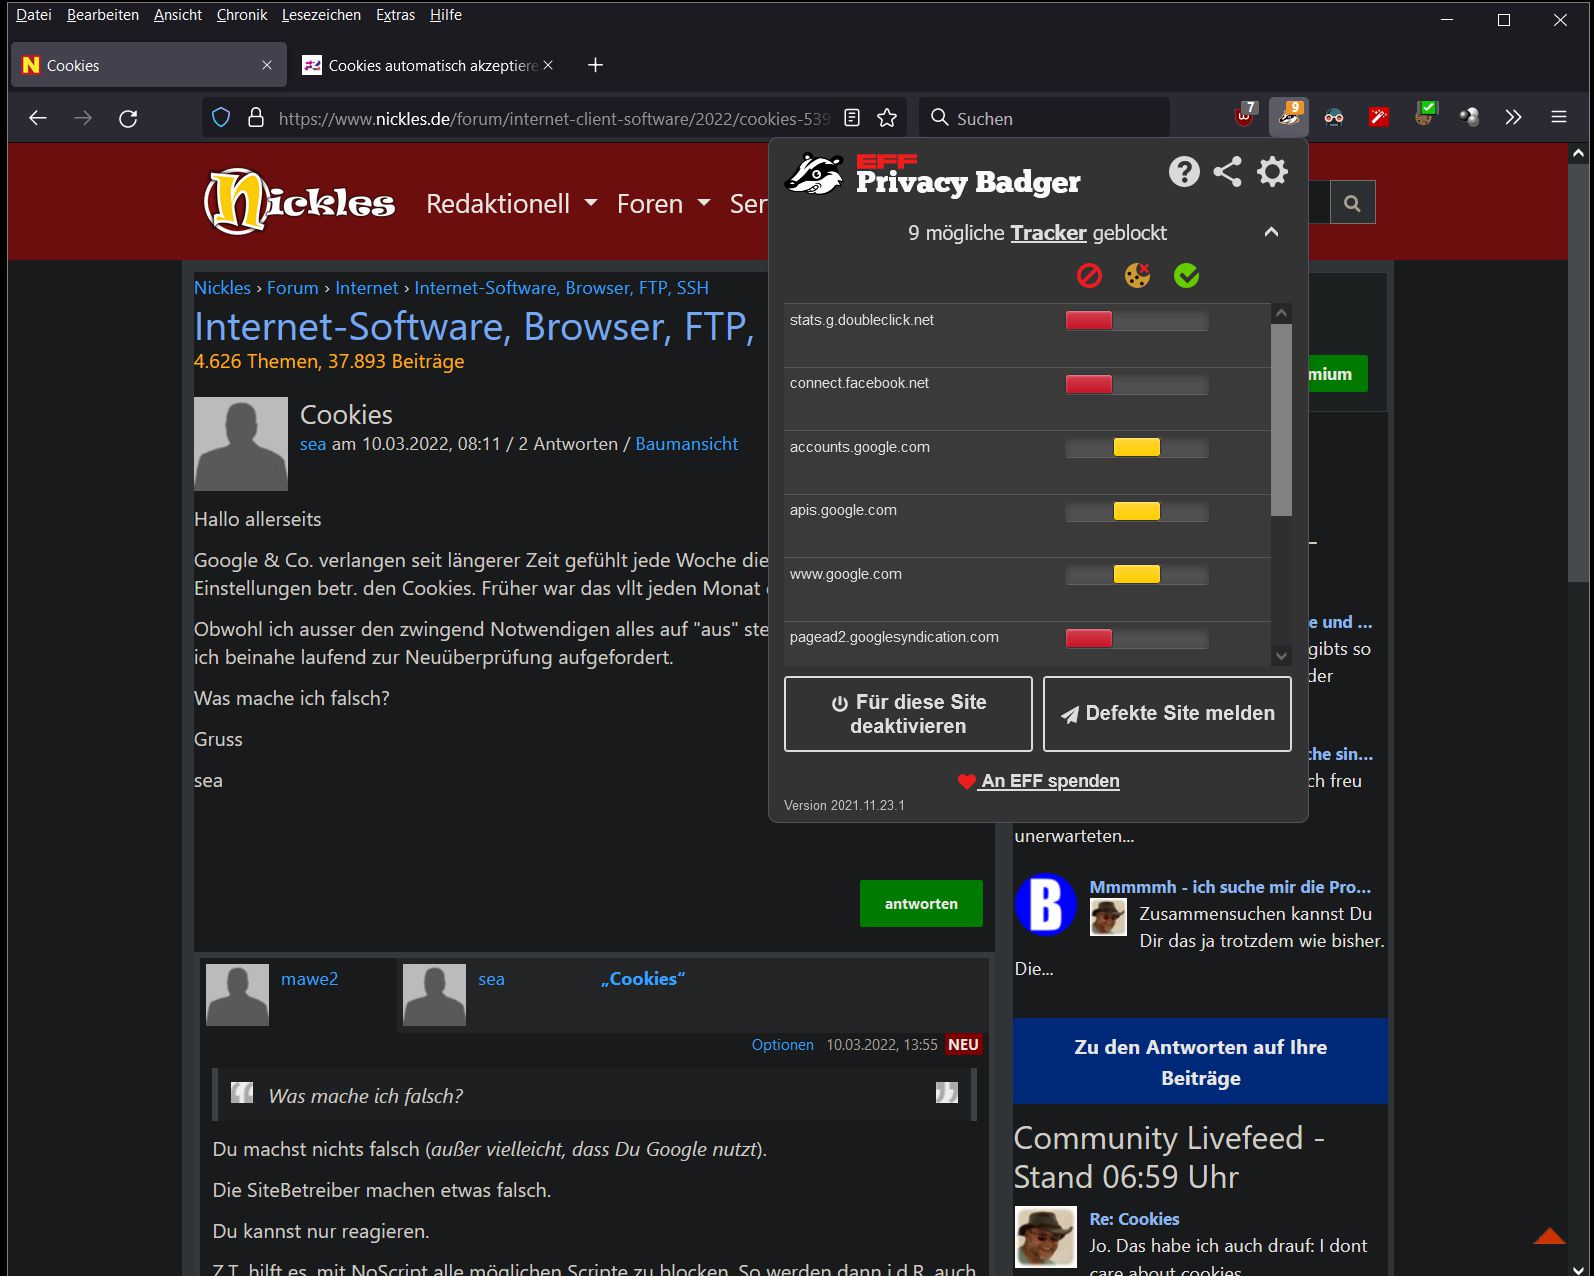Click the Optionen link in reply

point(782,1045)
